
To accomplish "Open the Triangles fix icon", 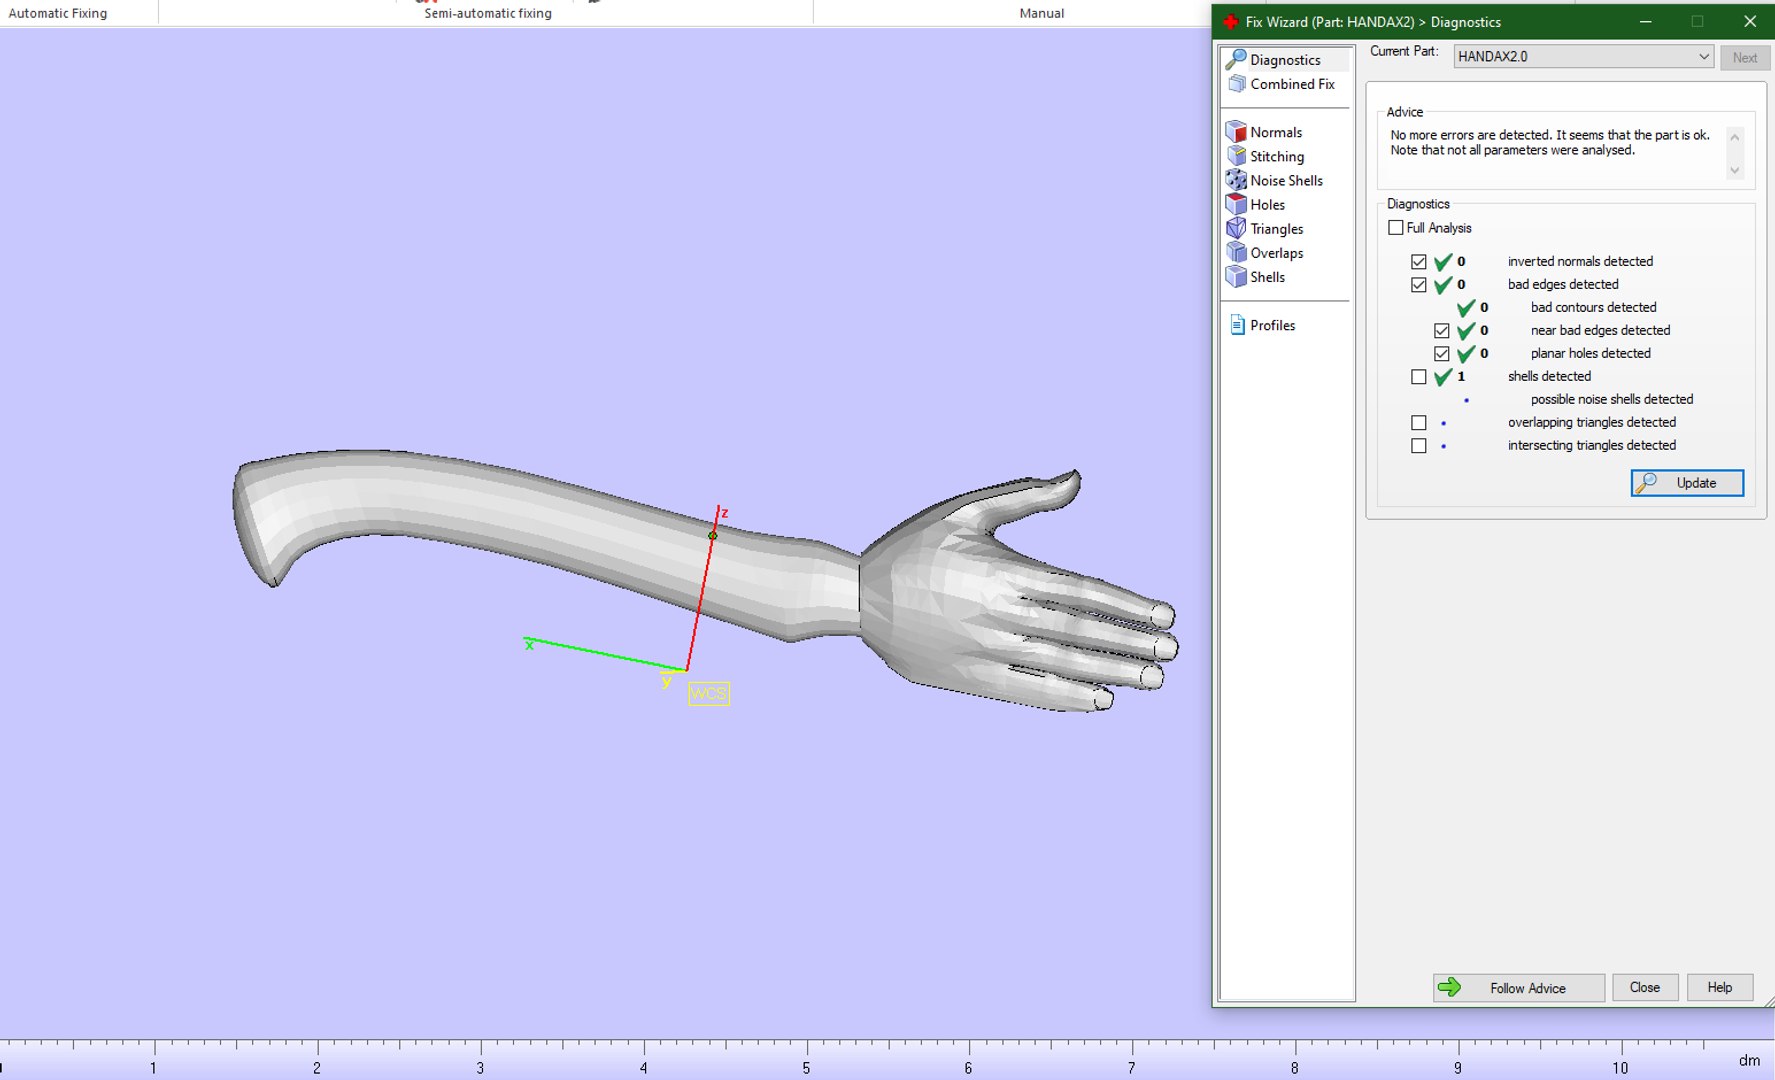I will click(x=1236, y=228).
